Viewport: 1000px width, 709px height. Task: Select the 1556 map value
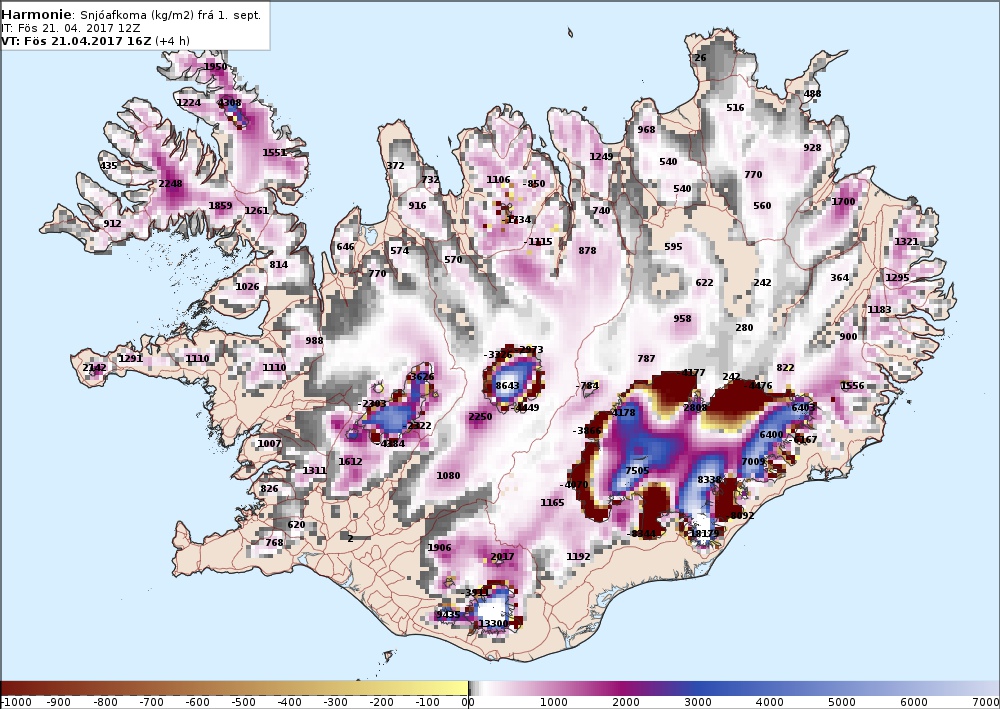tap(852, 386)
